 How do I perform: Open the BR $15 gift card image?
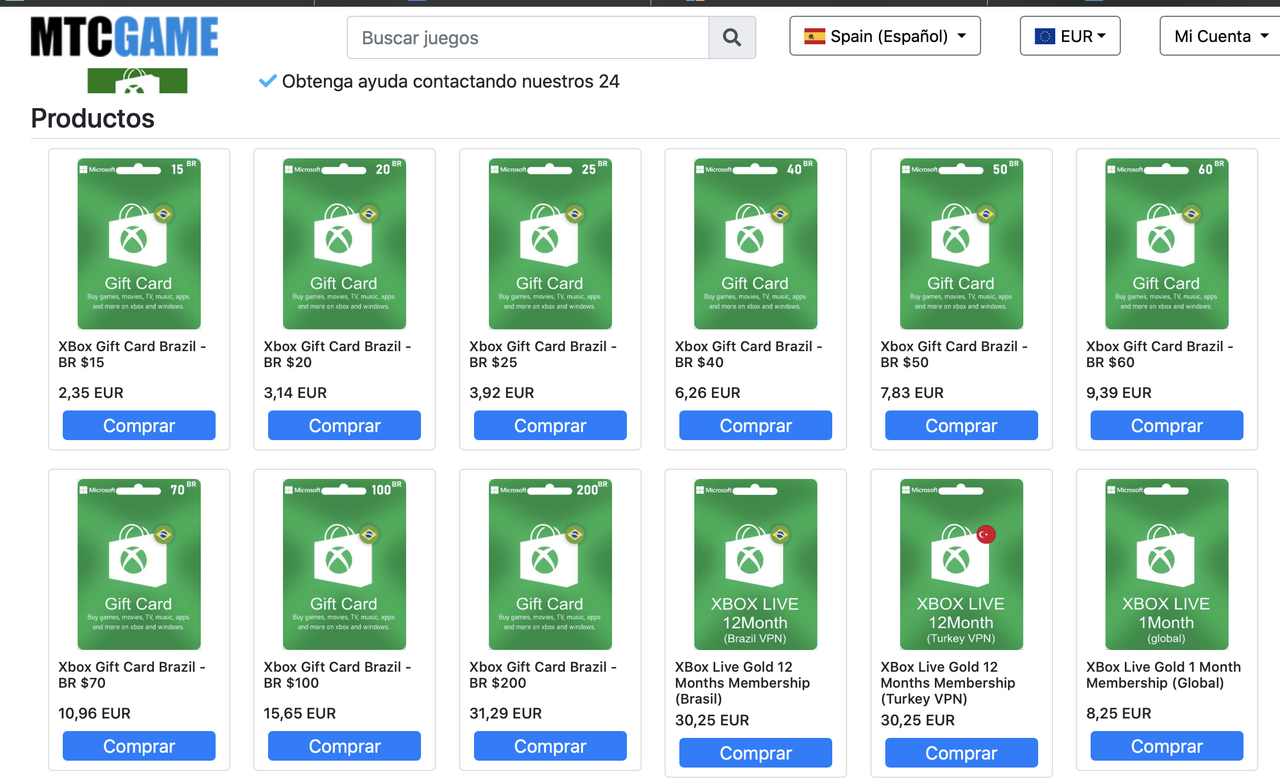pos(139,244)
